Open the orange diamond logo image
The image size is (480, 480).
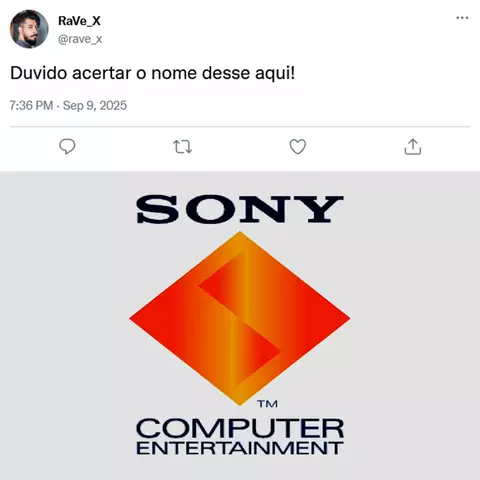[240, 319]
